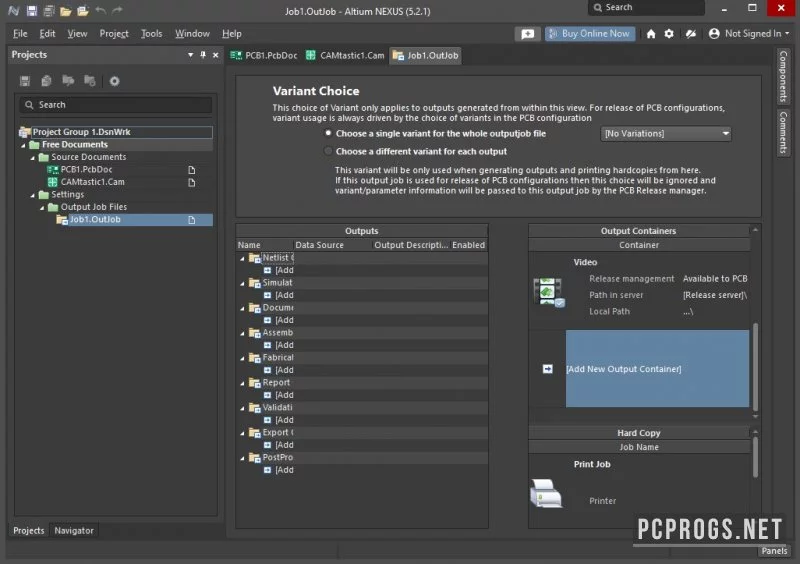Click the Print Job printer icon

(x=546, y=493)
